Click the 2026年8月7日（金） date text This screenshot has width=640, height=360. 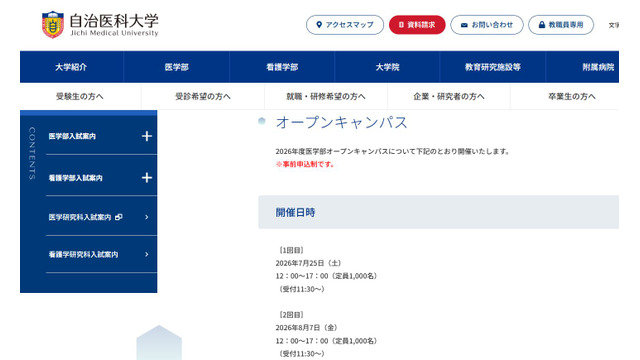(x=307, y=328)
